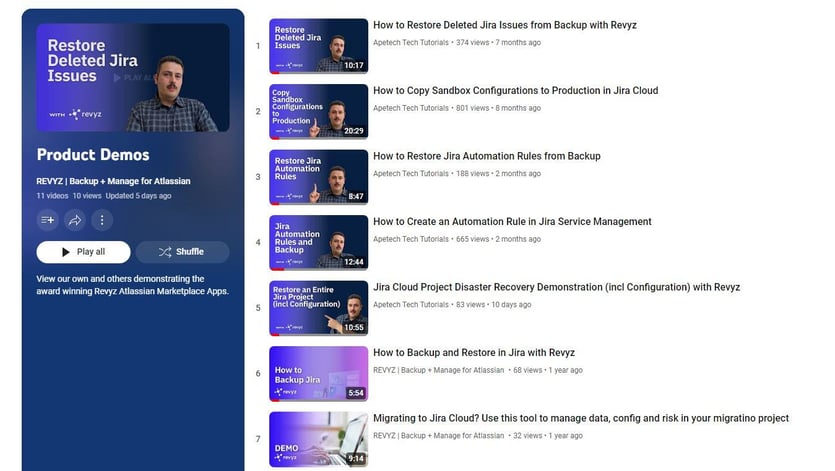The width and height of the screenshot is (835, 471).
Task: Click the save playlist icon
Action: coord(48,220)
